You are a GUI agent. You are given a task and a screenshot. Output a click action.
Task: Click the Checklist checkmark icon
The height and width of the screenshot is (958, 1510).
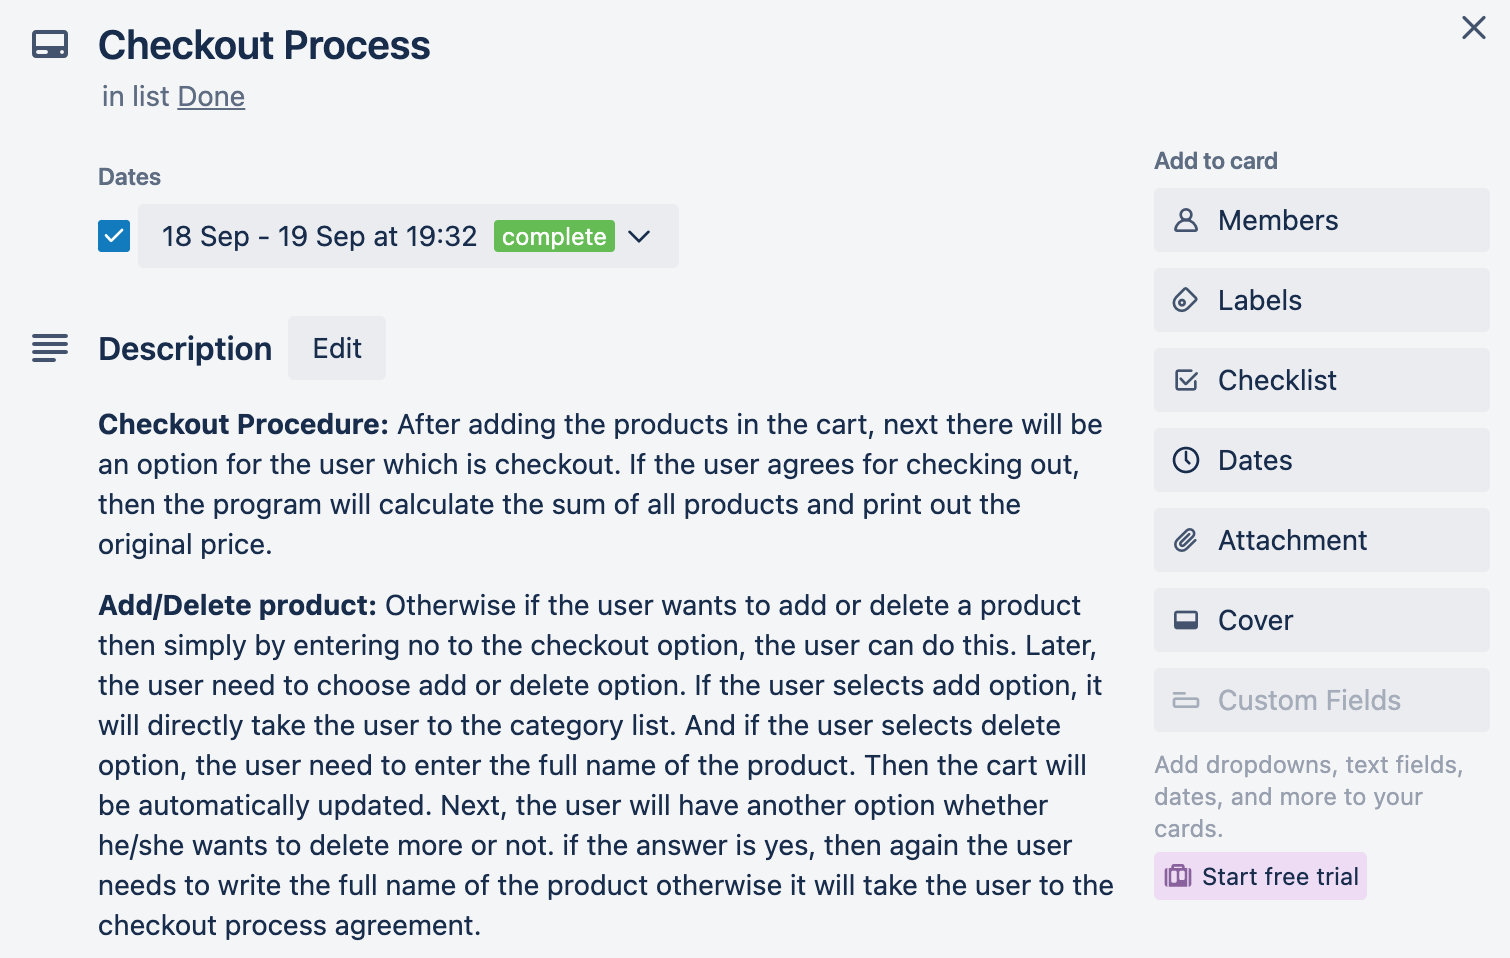[1186, 380]
